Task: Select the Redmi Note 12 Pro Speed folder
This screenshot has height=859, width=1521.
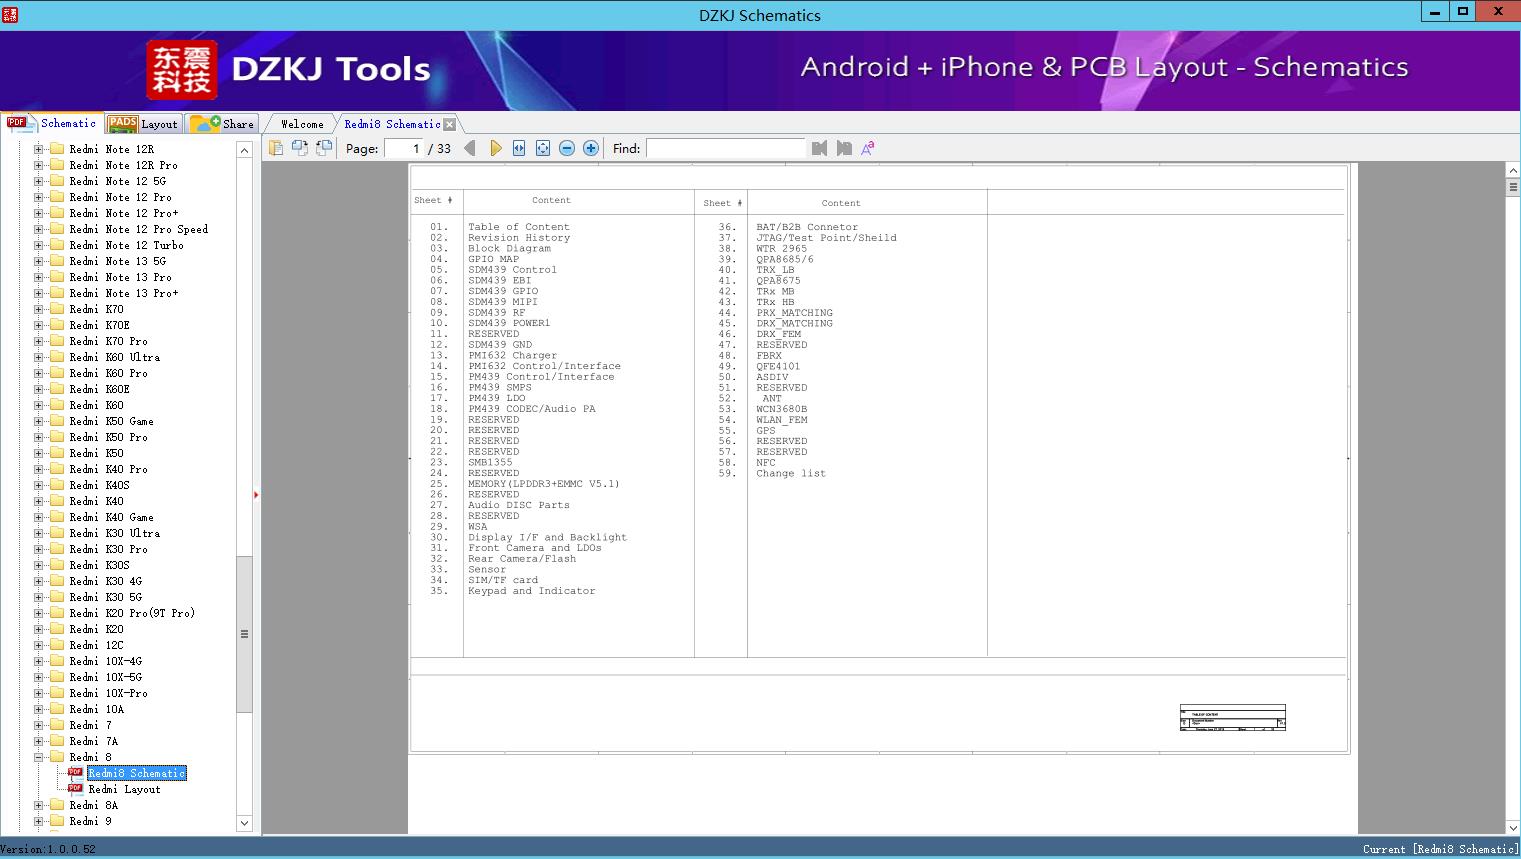Action: pos(139,229)
